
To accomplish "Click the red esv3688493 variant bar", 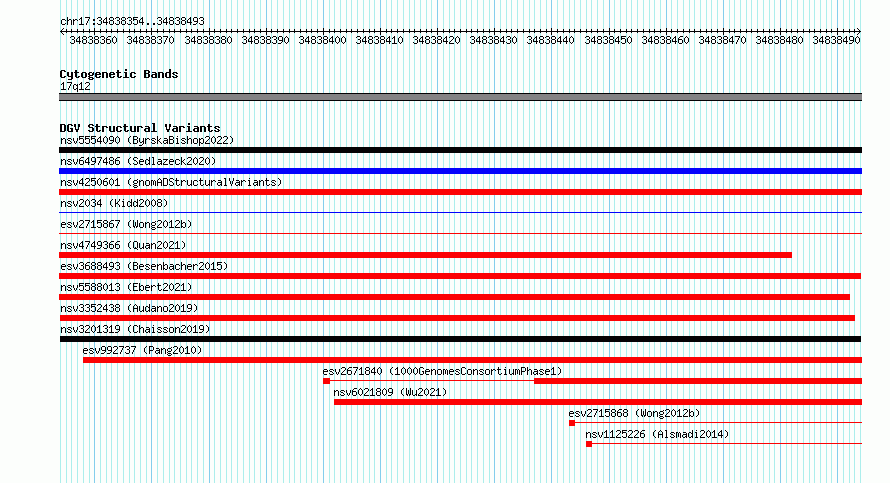I will pos(460,276).
